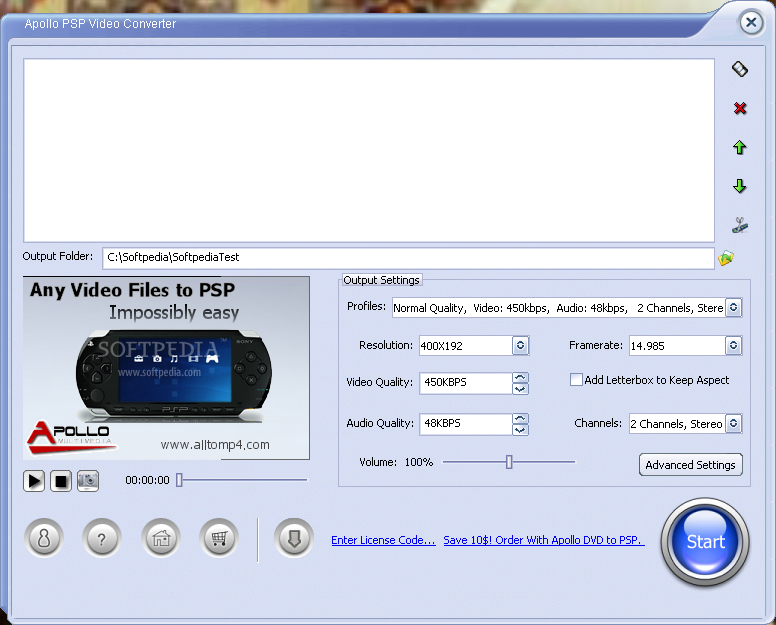776x625 pixels.
Task: Click the Video Quality 450KBPS field
Action: point(466,383)
